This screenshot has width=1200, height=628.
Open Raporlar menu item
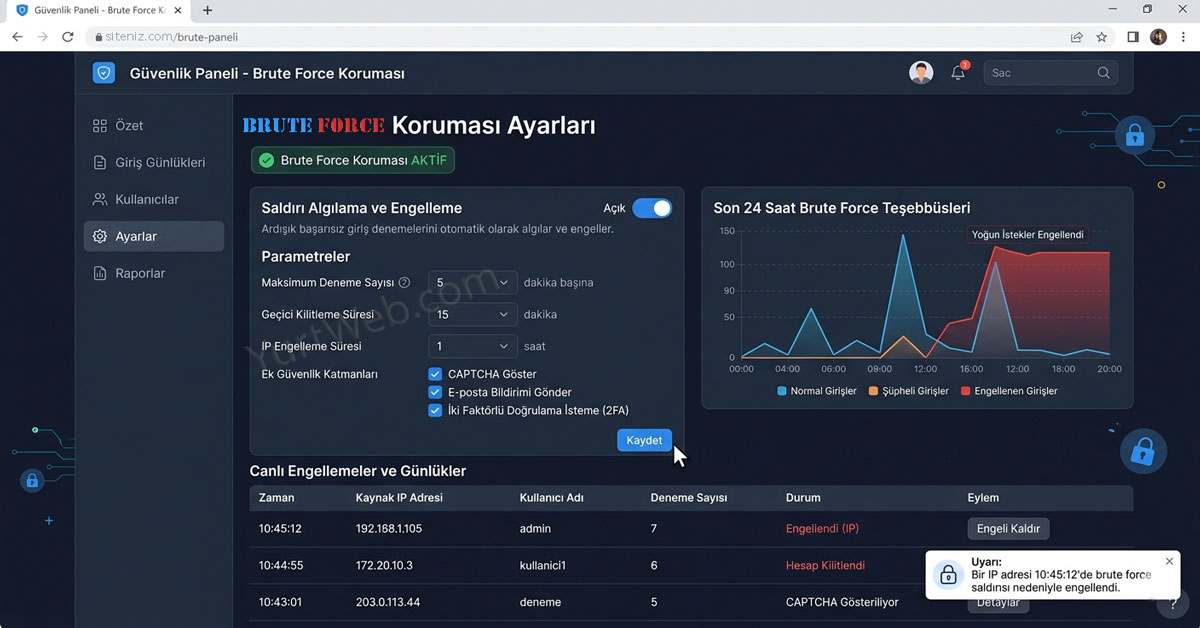[x=154, y=274]
